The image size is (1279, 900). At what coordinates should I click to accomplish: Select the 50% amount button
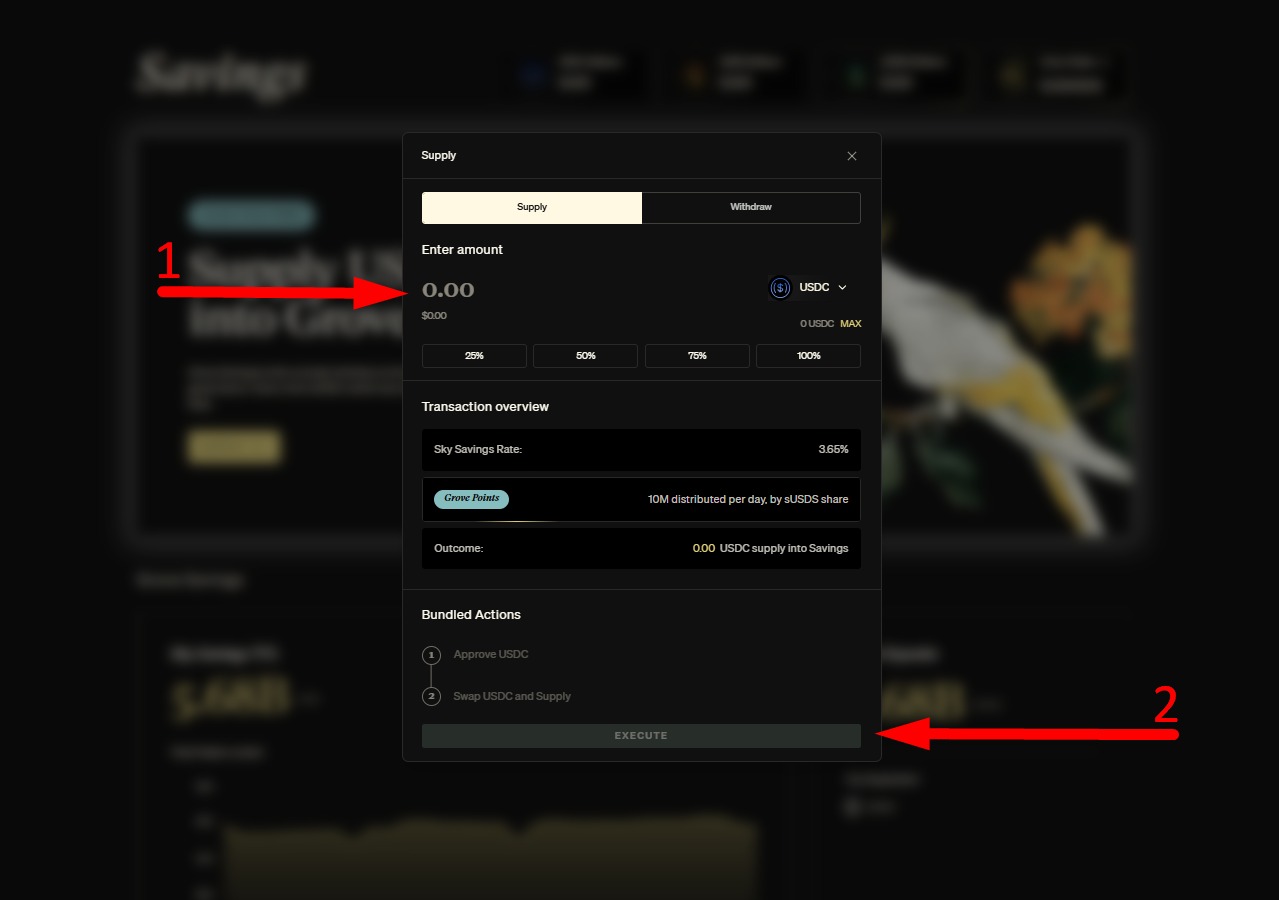click(586, 356)
